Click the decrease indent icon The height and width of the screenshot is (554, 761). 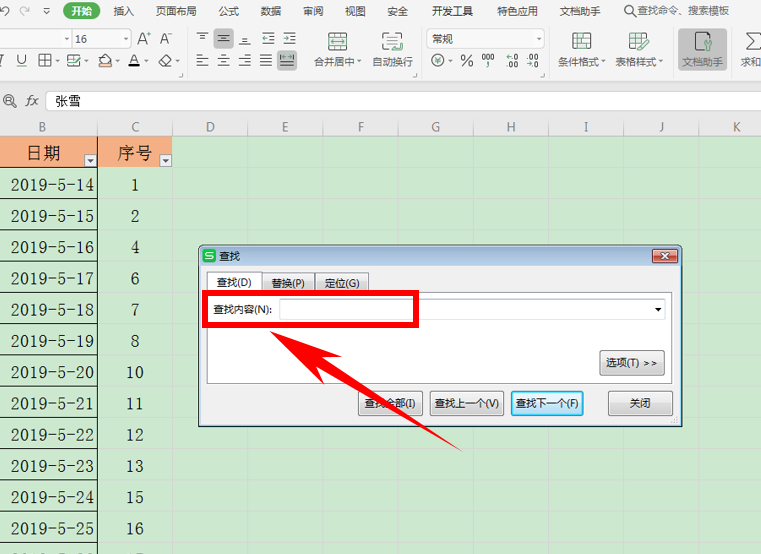(268, 38)
